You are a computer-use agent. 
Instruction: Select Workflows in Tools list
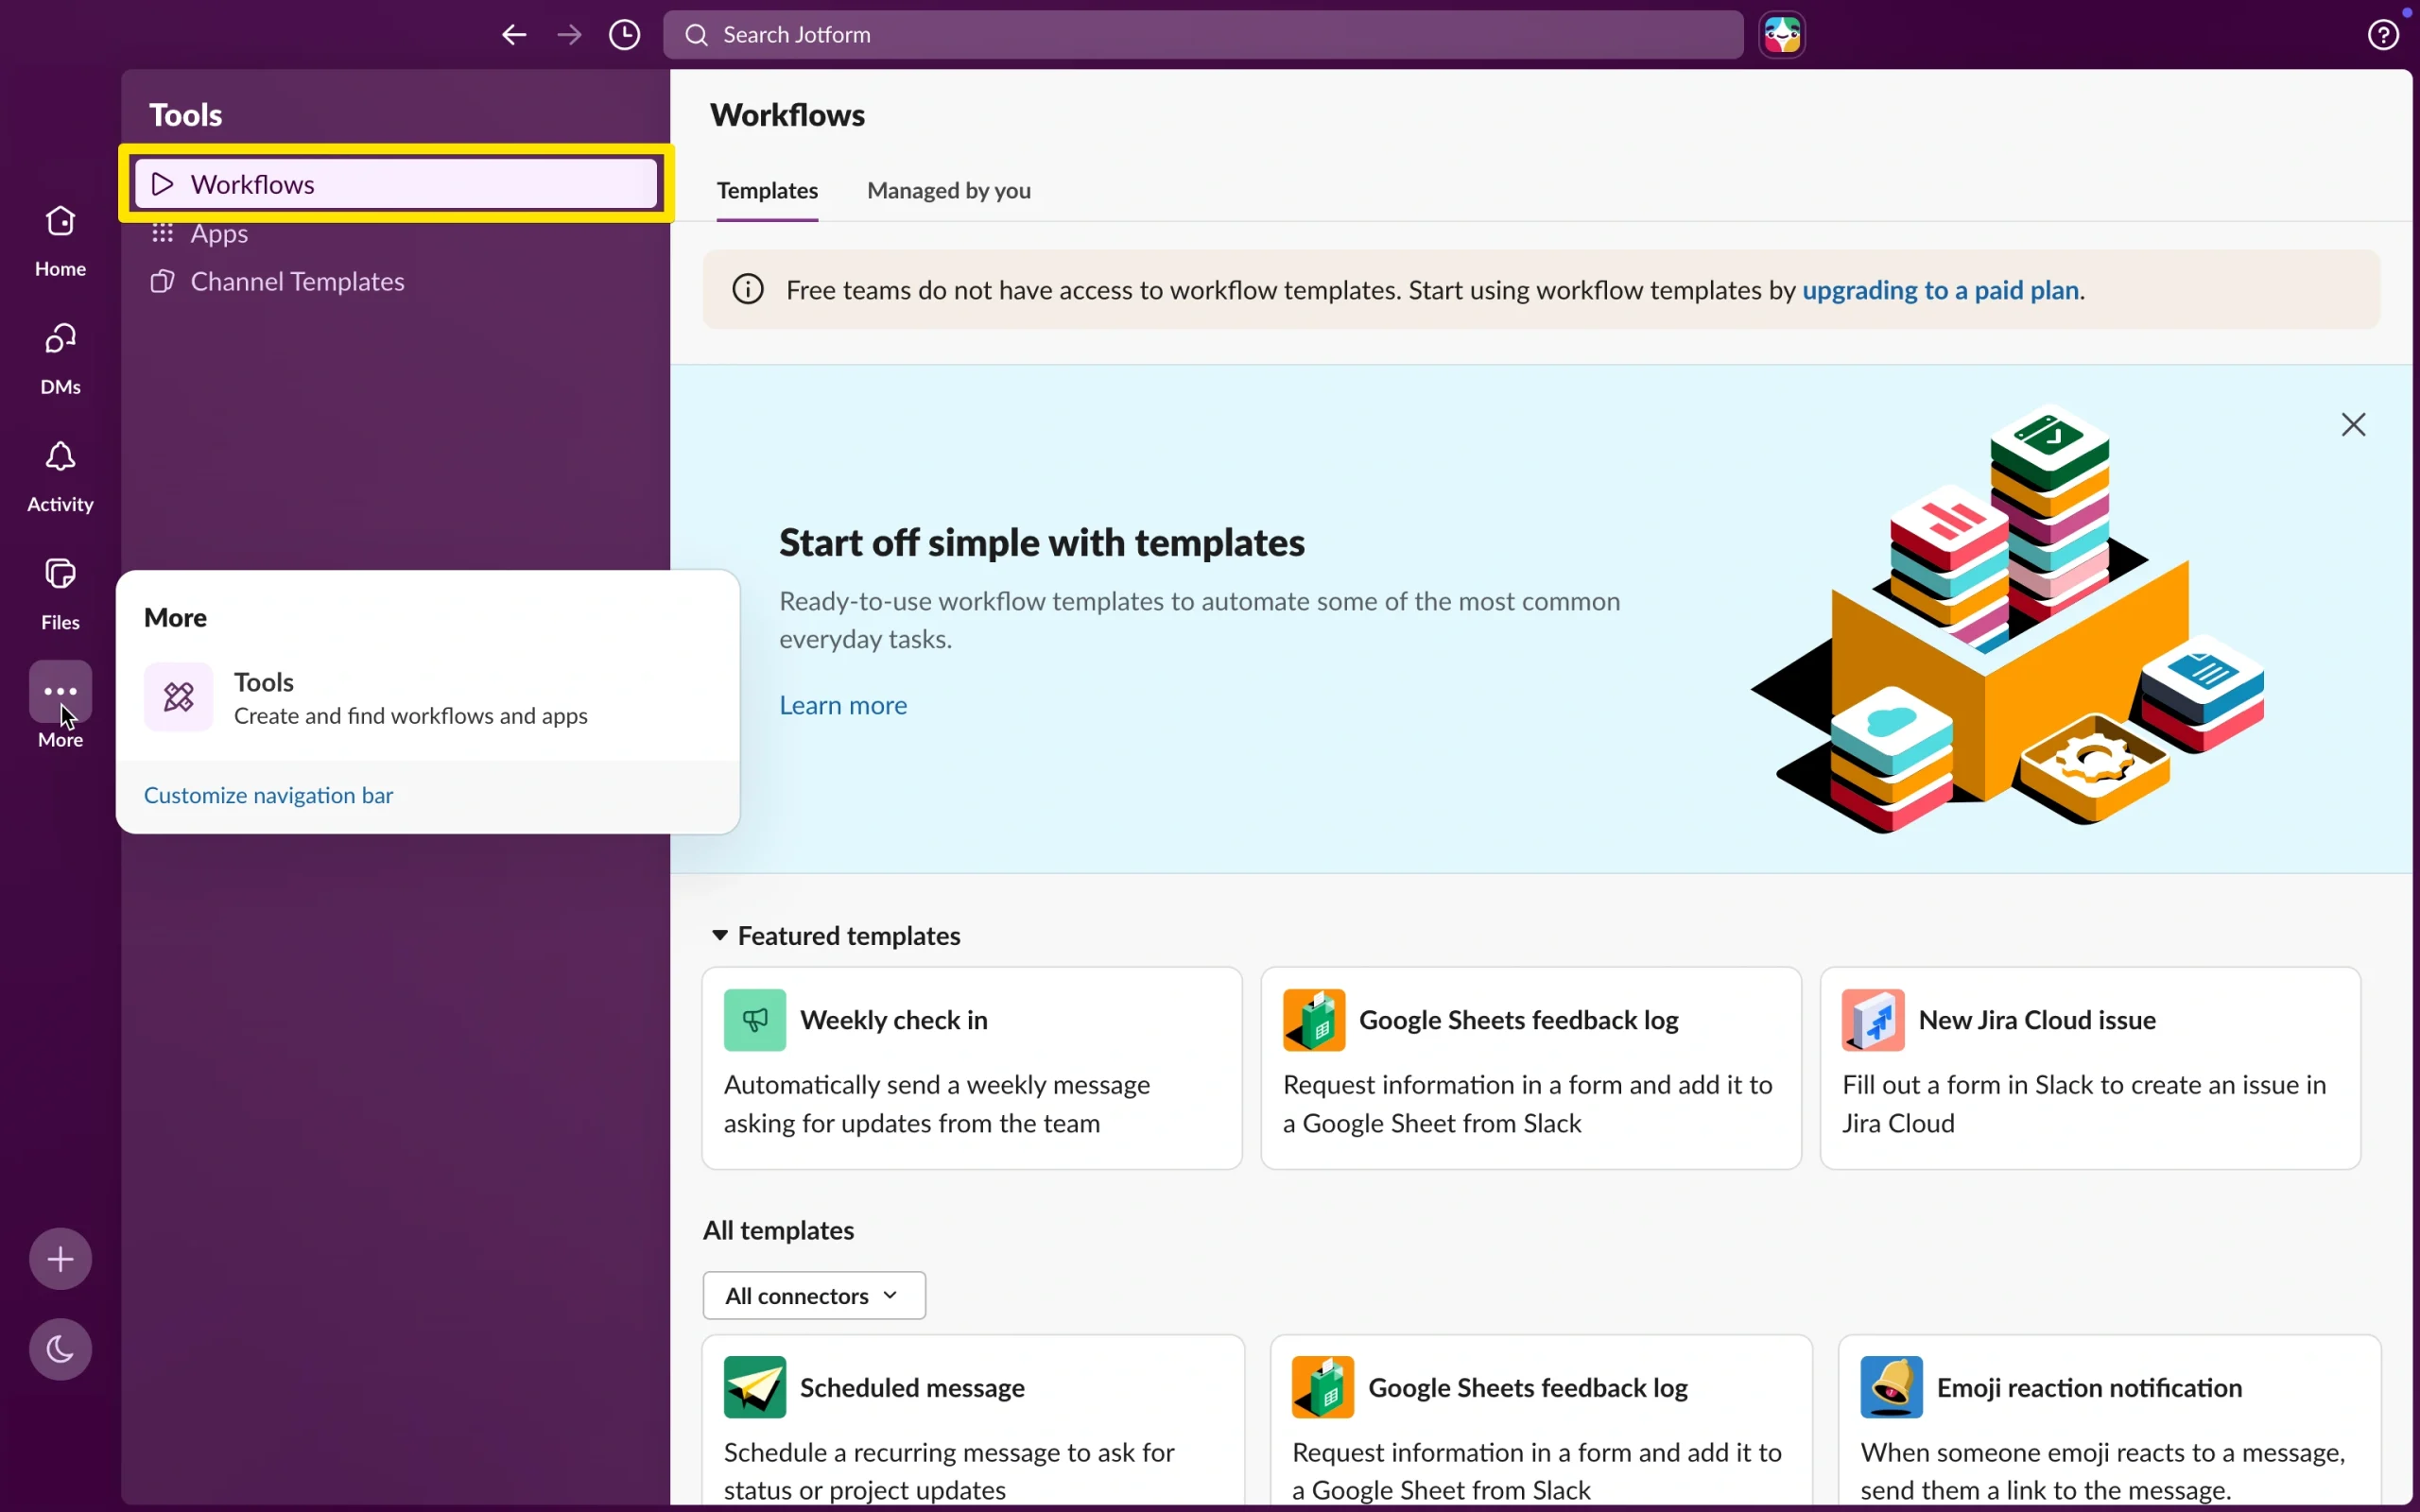pyautogui.click(x=396, y=184)
